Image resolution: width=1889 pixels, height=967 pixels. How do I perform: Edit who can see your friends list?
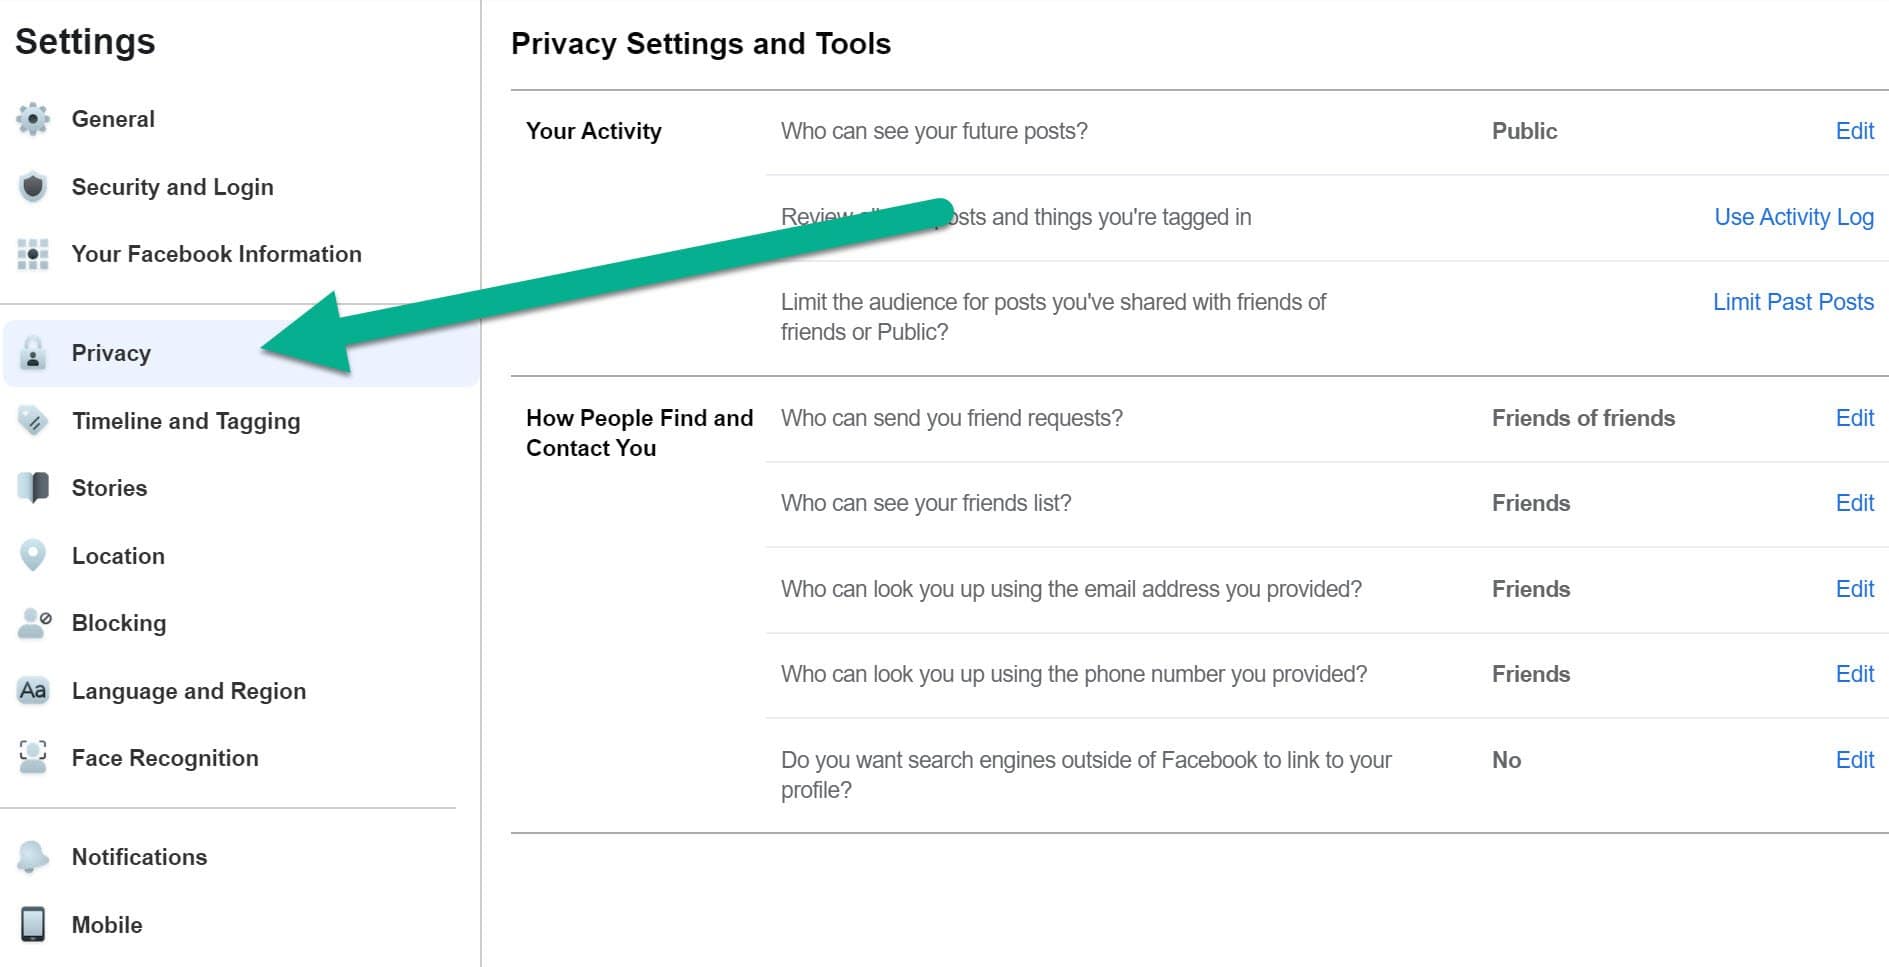pos(1854,503)
